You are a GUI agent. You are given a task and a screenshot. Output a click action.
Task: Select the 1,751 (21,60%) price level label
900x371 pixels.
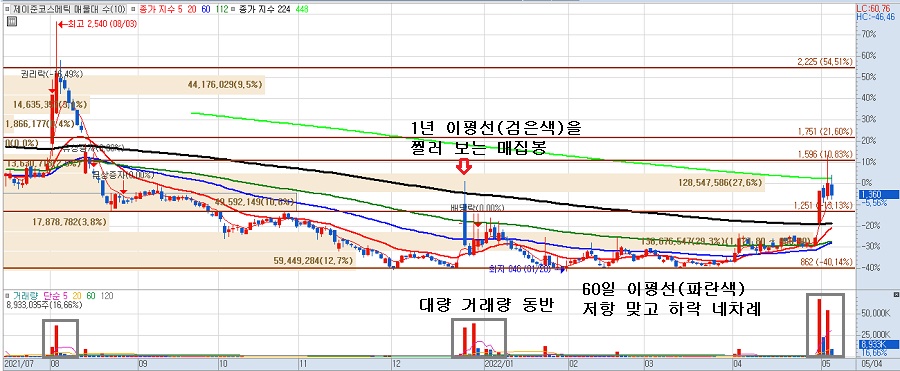tap(826, 132)
